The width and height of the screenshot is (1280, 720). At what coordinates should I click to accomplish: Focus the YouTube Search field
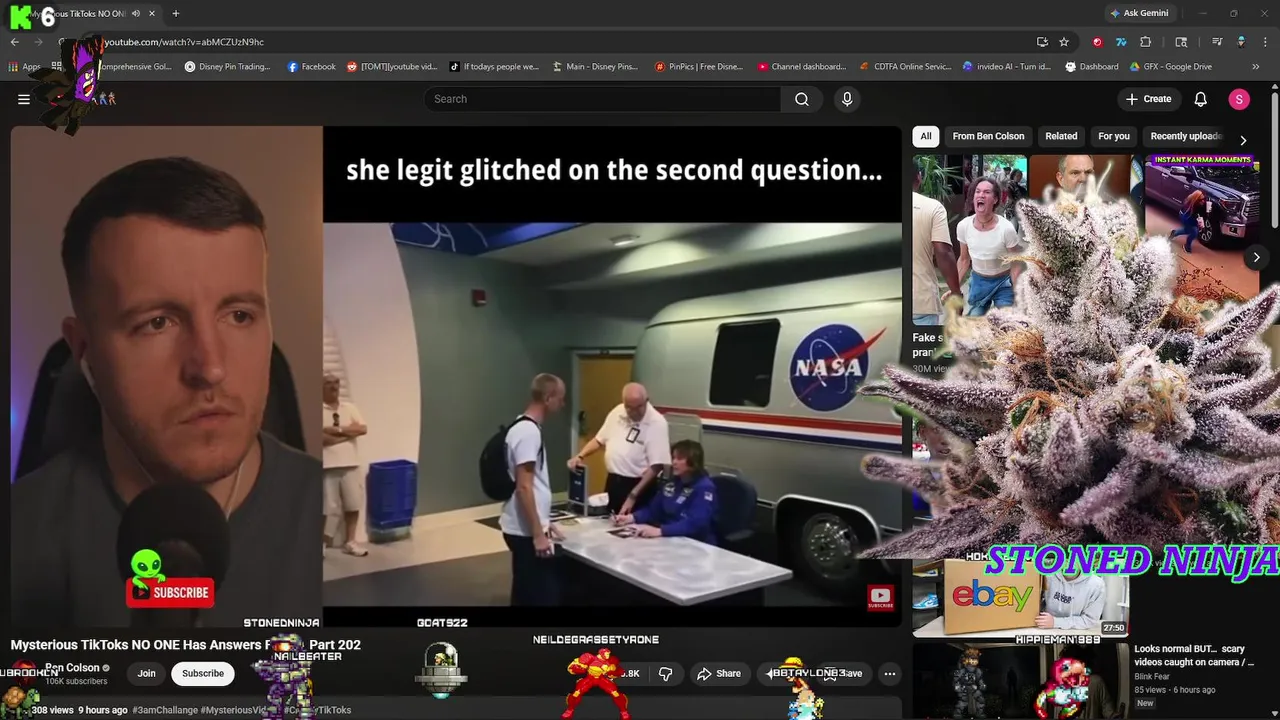(602, 99)
